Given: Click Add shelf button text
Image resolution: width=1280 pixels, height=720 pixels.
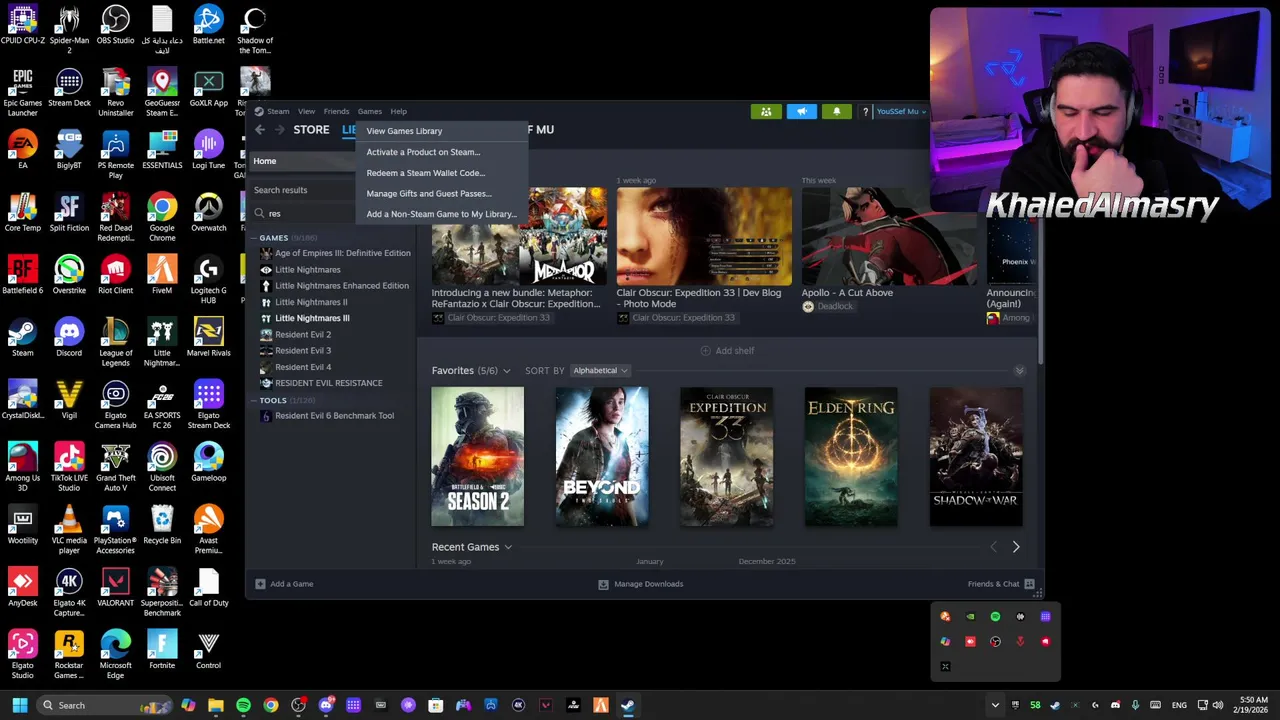Looking at the screenshot, I should [x=735, y=351].
